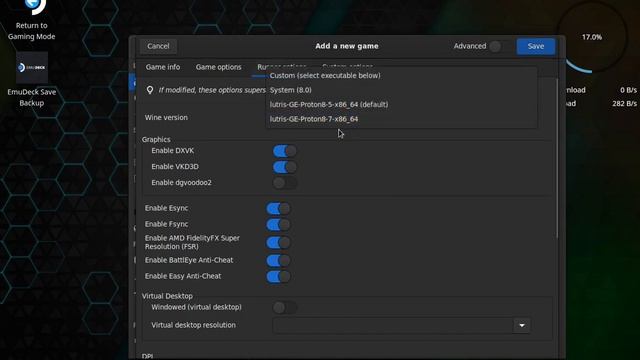Select Custom (select executable below) option
The width and height of the screenshot is (640, 360).
pyautogui.click(x=401, y=76)
